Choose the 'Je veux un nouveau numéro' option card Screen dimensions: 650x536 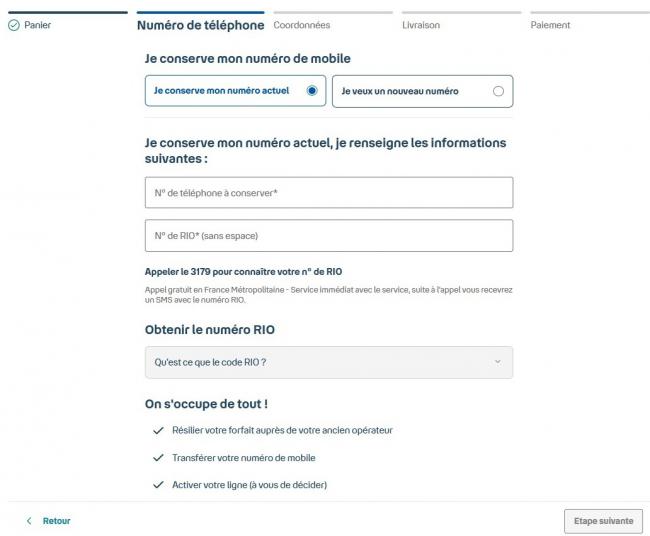click(422, 91)
